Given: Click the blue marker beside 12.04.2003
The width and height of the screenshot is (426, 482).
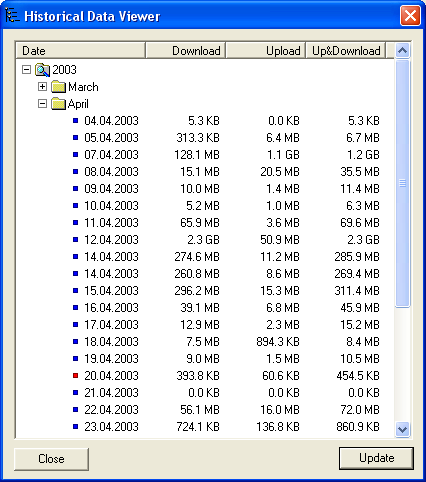Looking at the screenshot, I should point(75,240).
